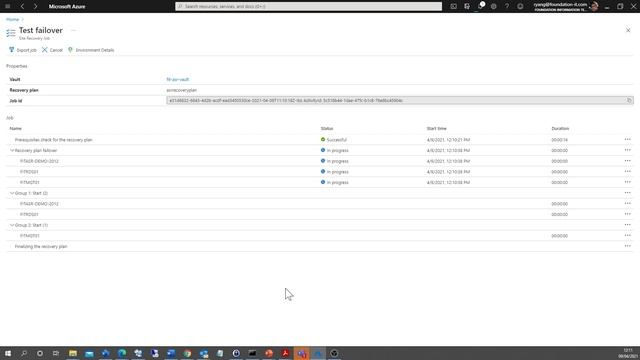Go forward using the browser forward arrow
Viewport: 640px width, 360px height.
coord(36,7)
